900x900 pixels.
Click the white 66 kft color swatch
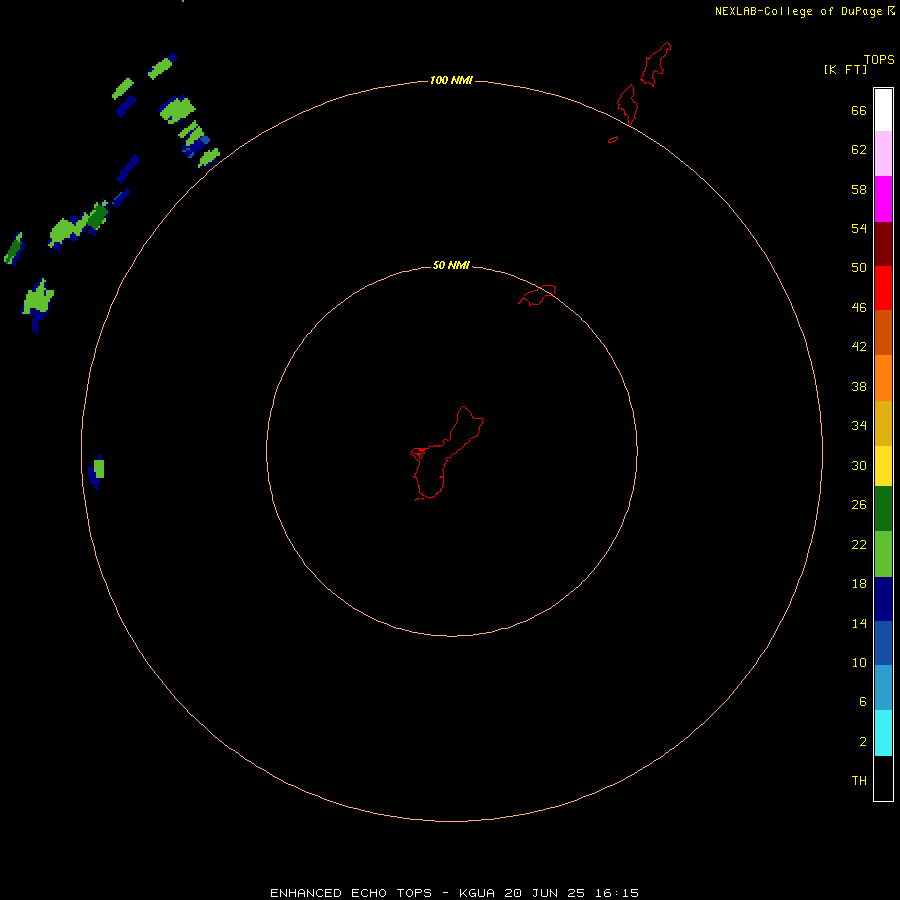[883, 110]
